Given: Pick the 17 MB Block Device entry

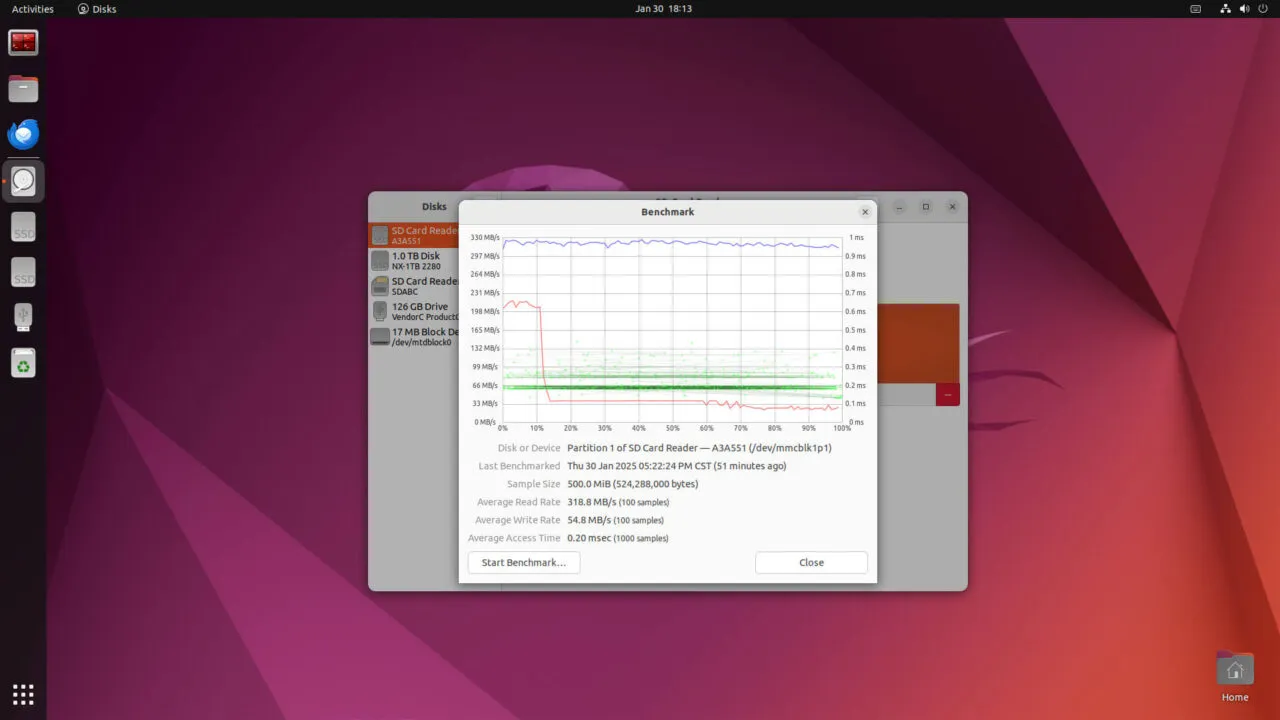Looking at the screenshot, I should 414,337.
